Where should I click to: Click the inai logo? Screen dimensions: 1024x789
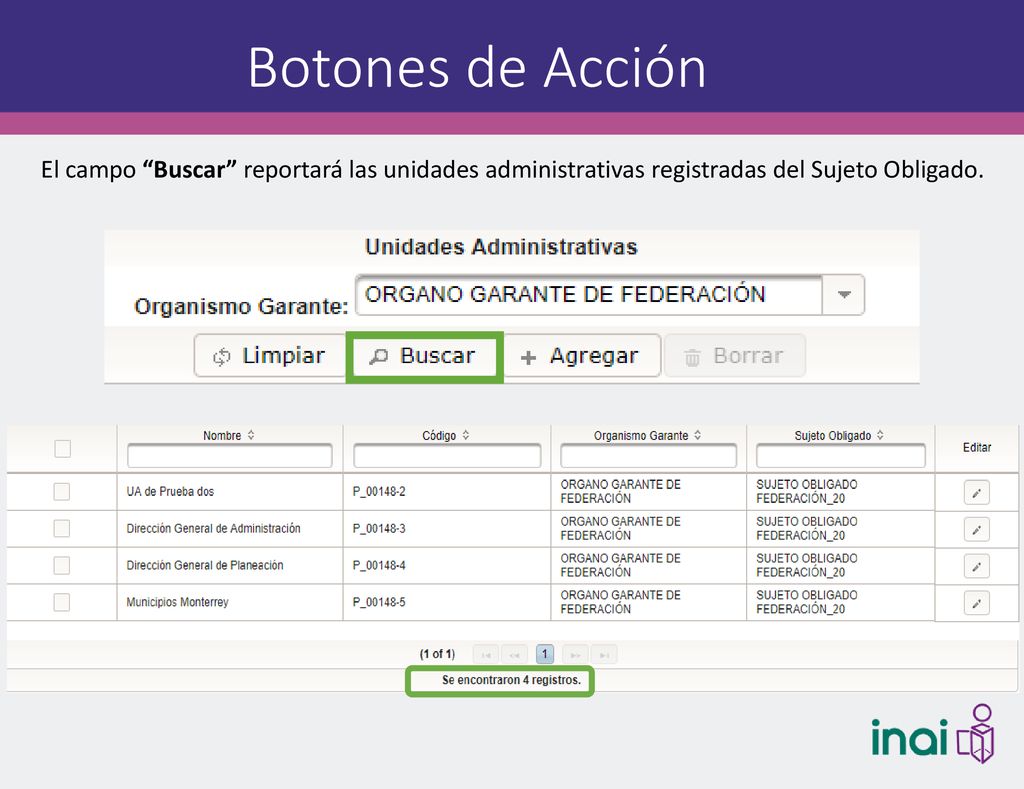click(x=933, y=735)
